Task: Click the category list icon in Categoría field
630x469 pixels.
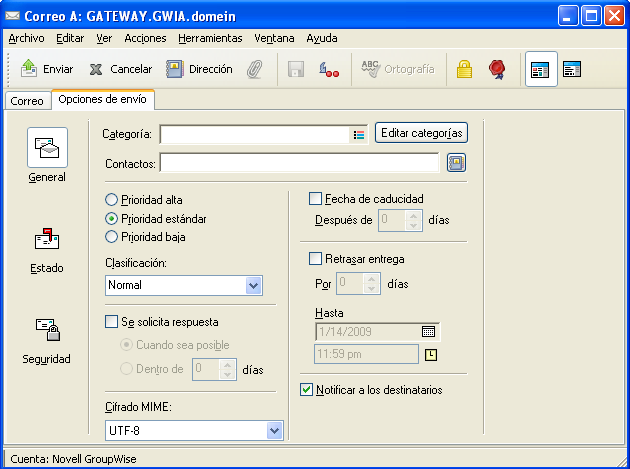Action: [359, 135]
